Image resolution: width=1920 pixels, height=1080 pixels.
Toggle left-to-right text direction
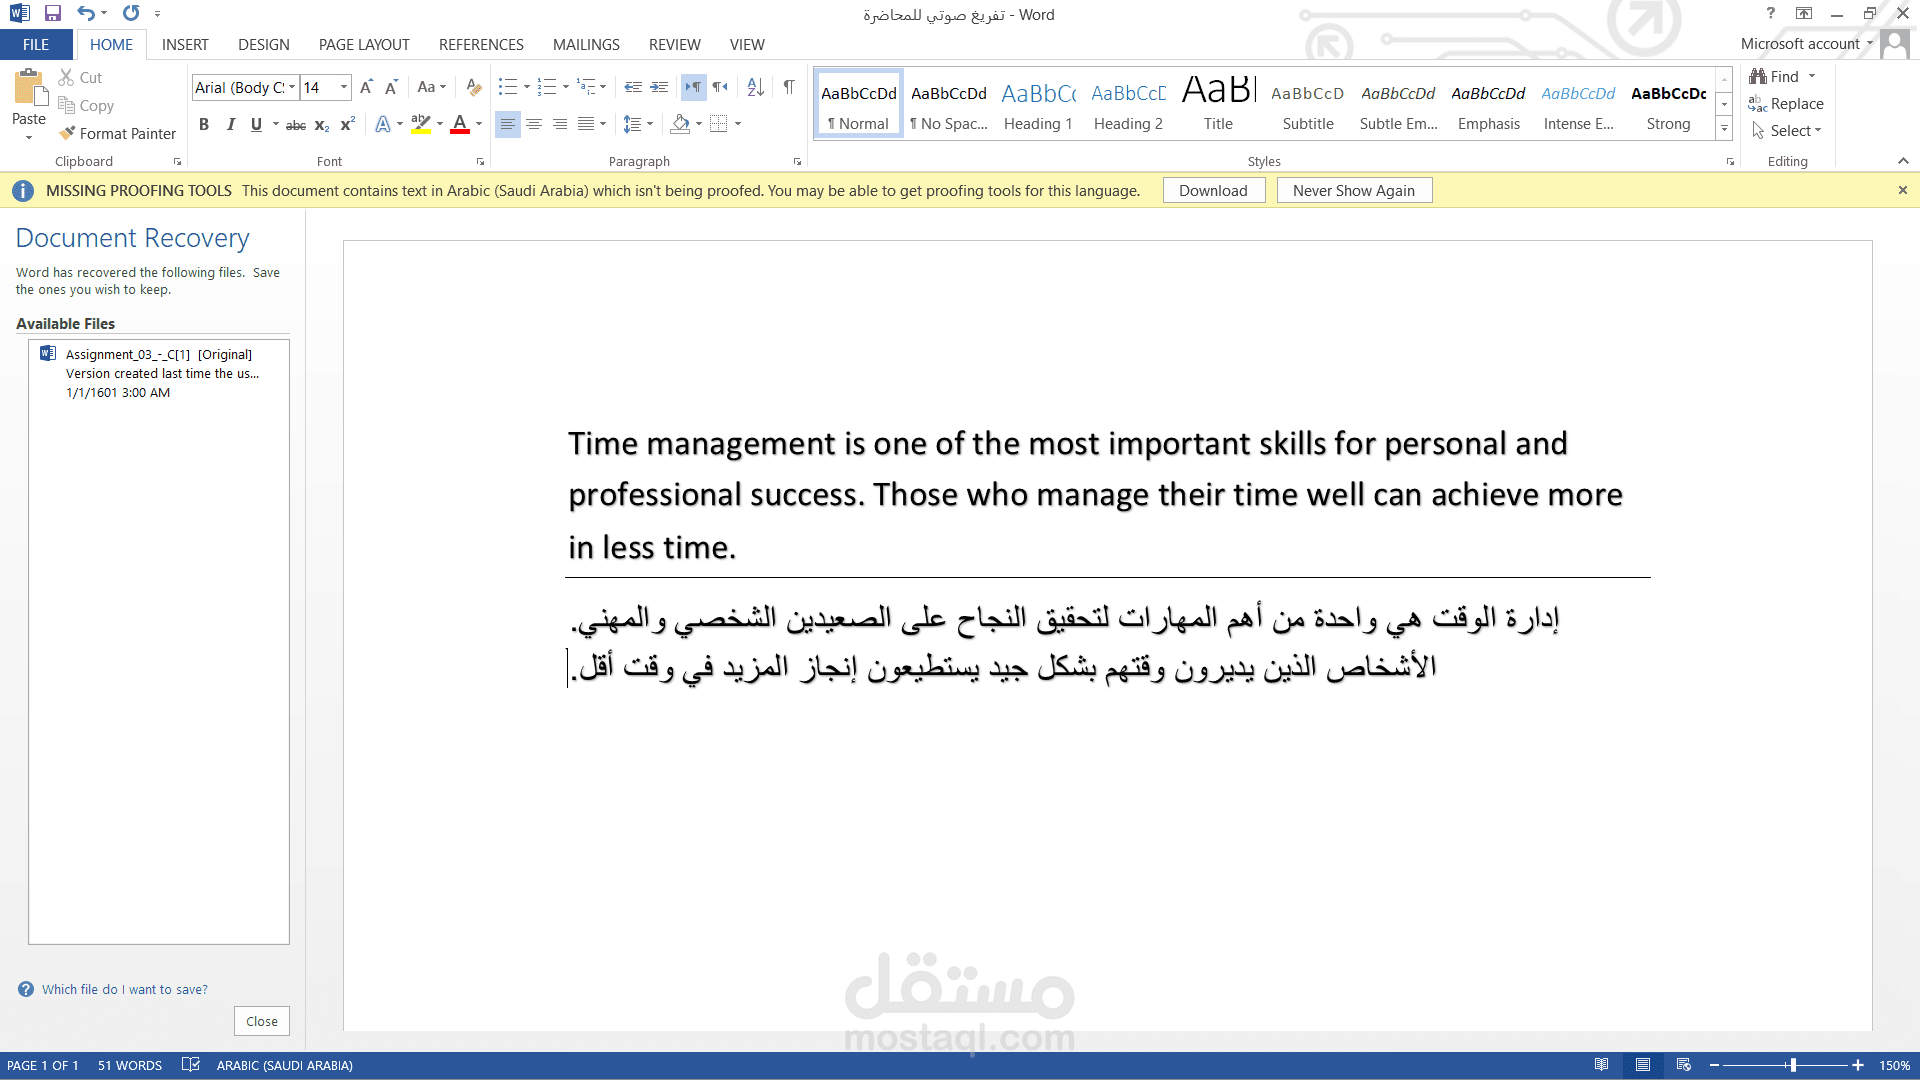pyautogui.click(x=693, y=87)
